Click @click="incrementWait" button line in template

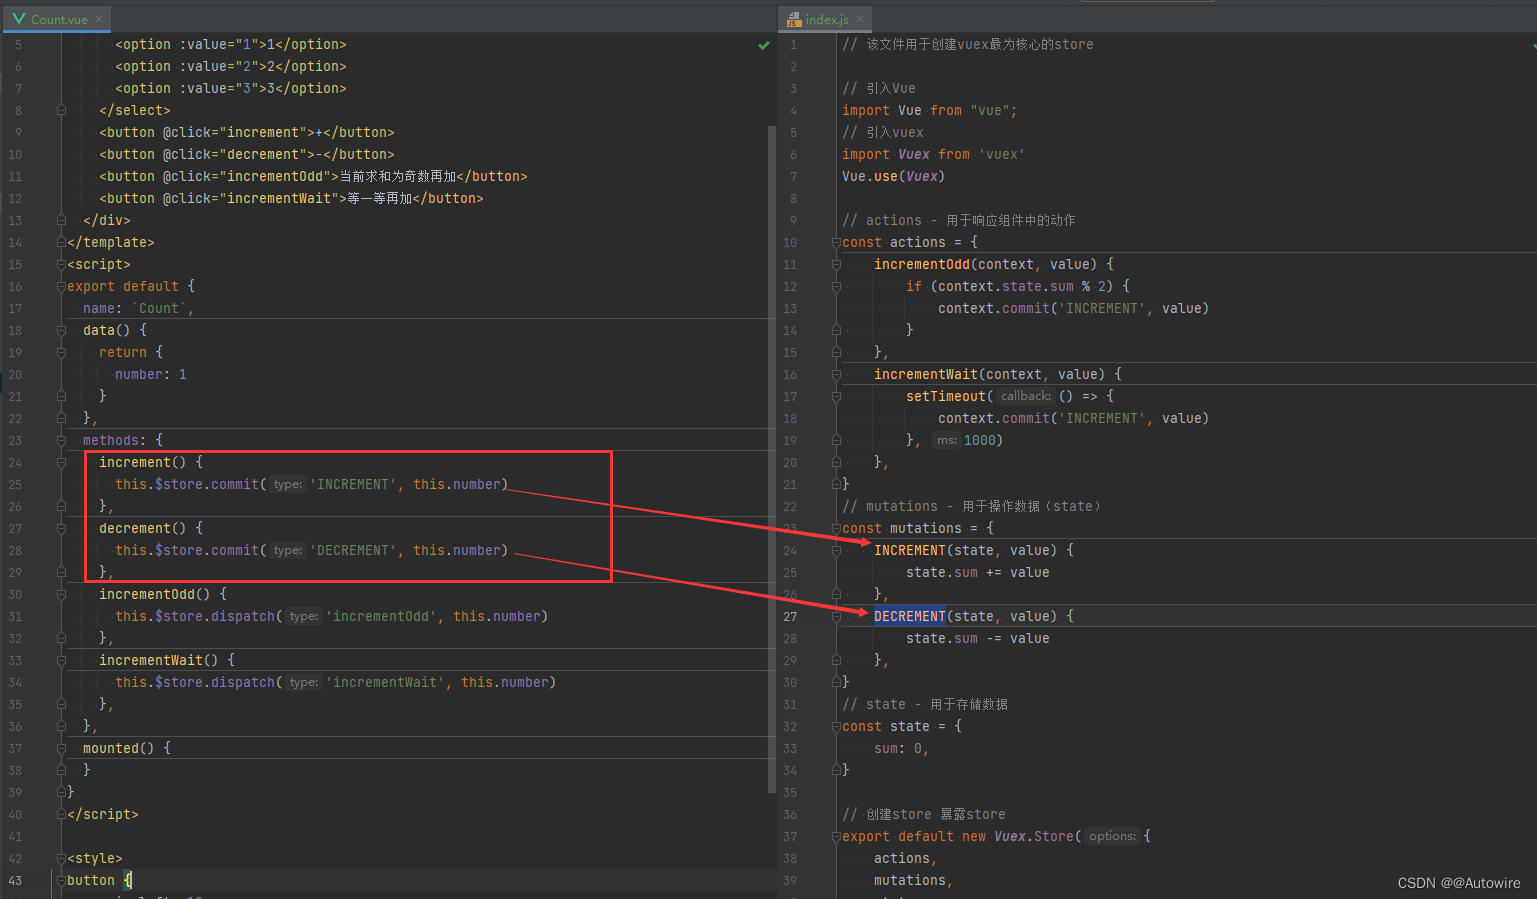coord(291,198)
